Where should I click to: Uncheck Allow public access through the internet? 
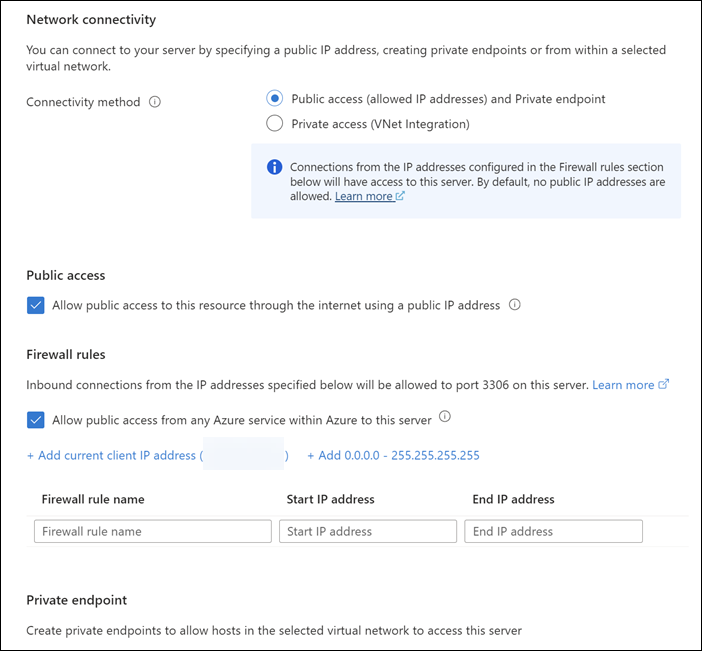36,306
